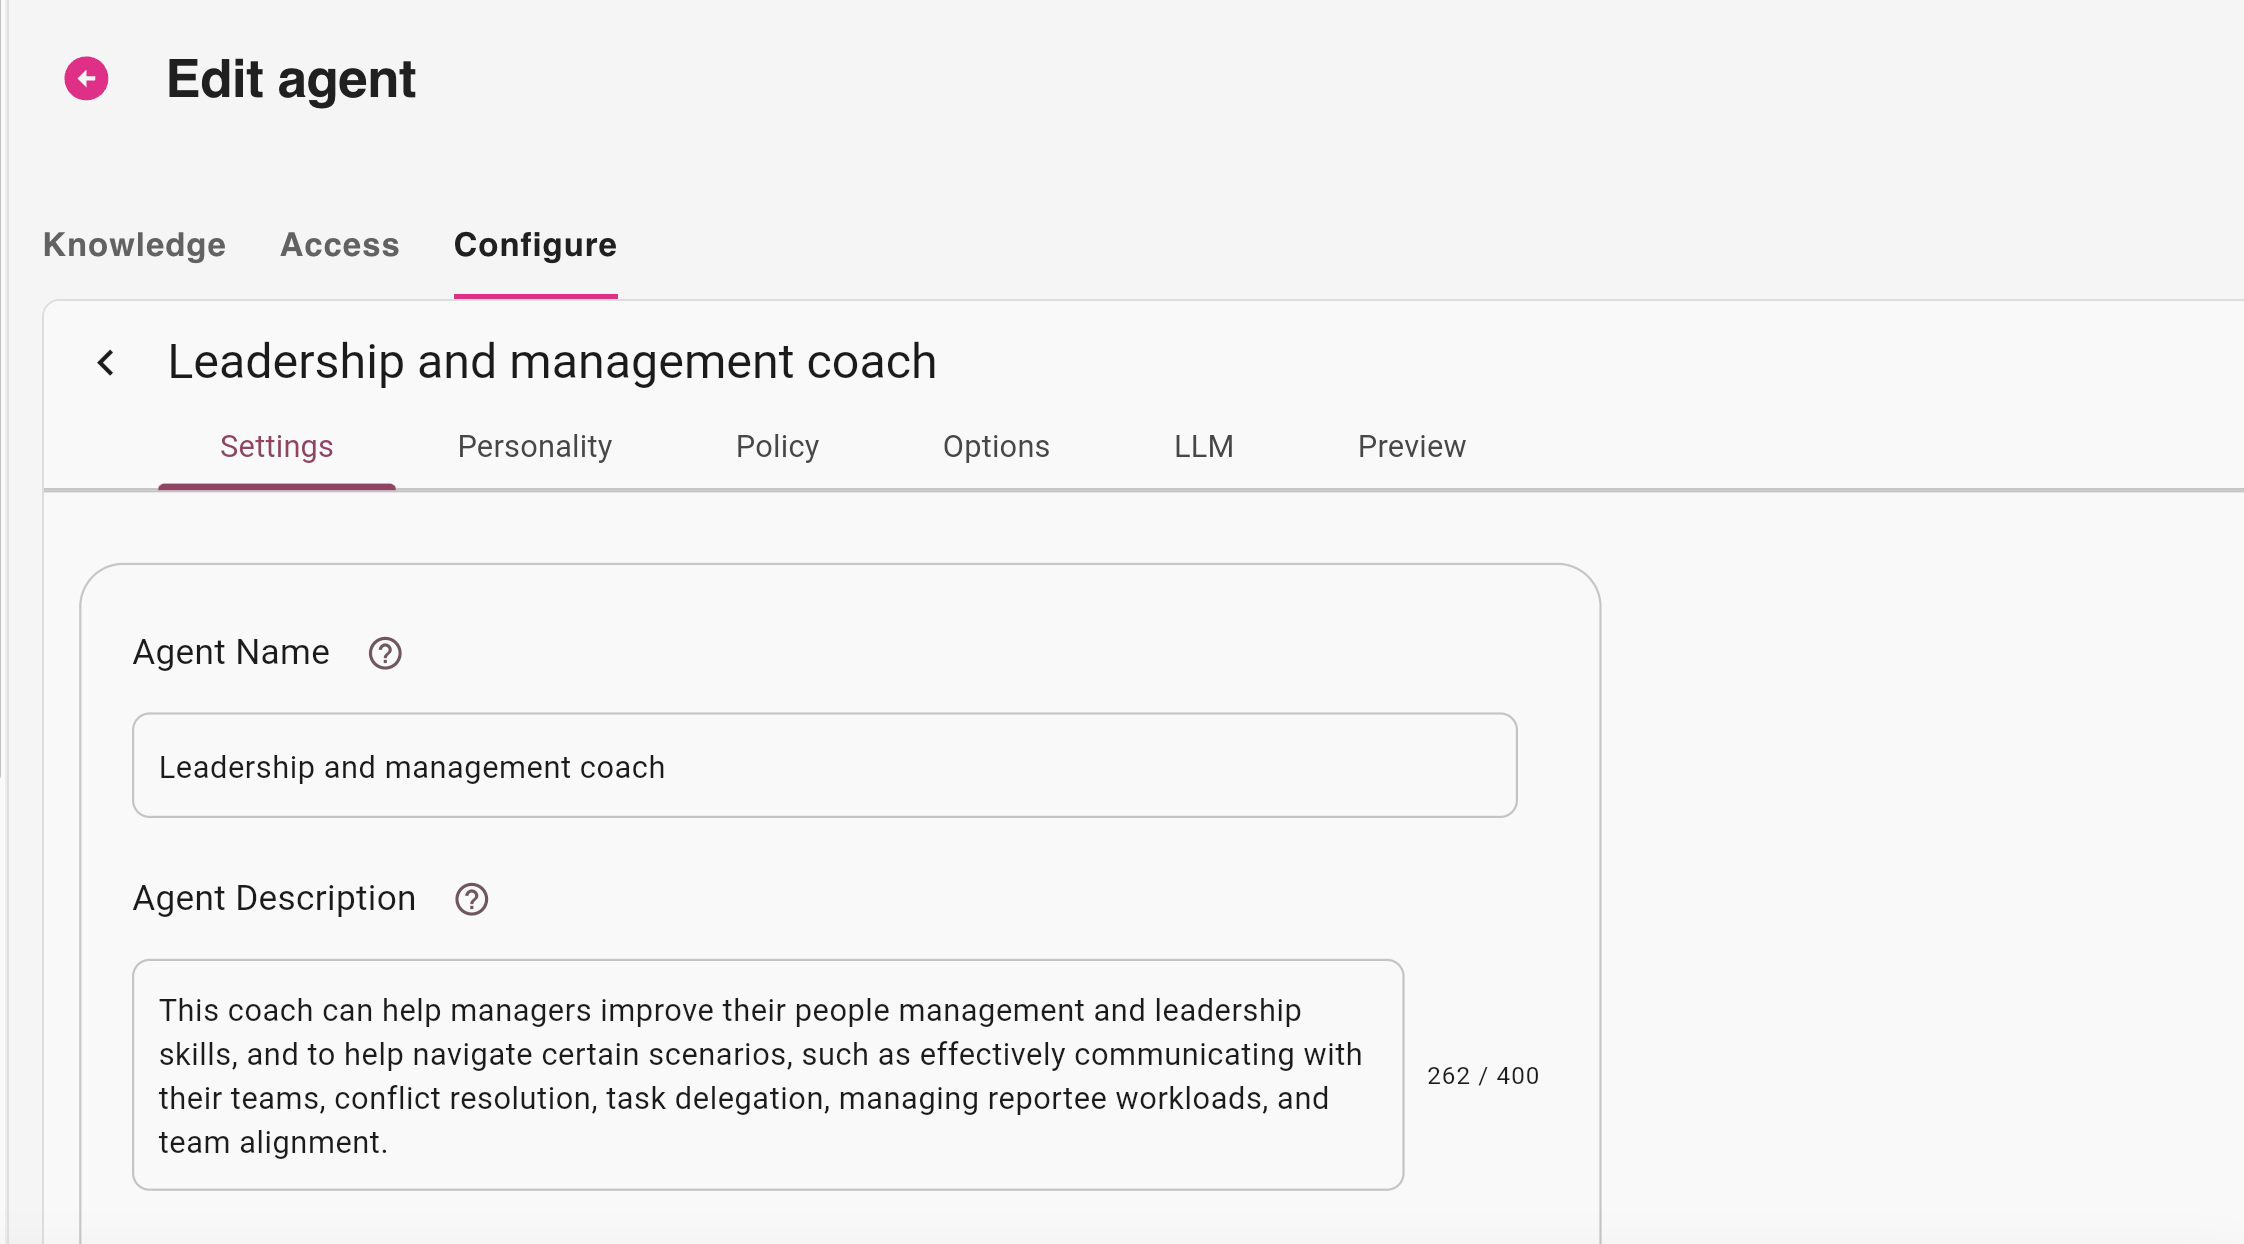The image size is (2244, 1244).
Task: Open the Agent Description help icon
Action: click(471, 899)
